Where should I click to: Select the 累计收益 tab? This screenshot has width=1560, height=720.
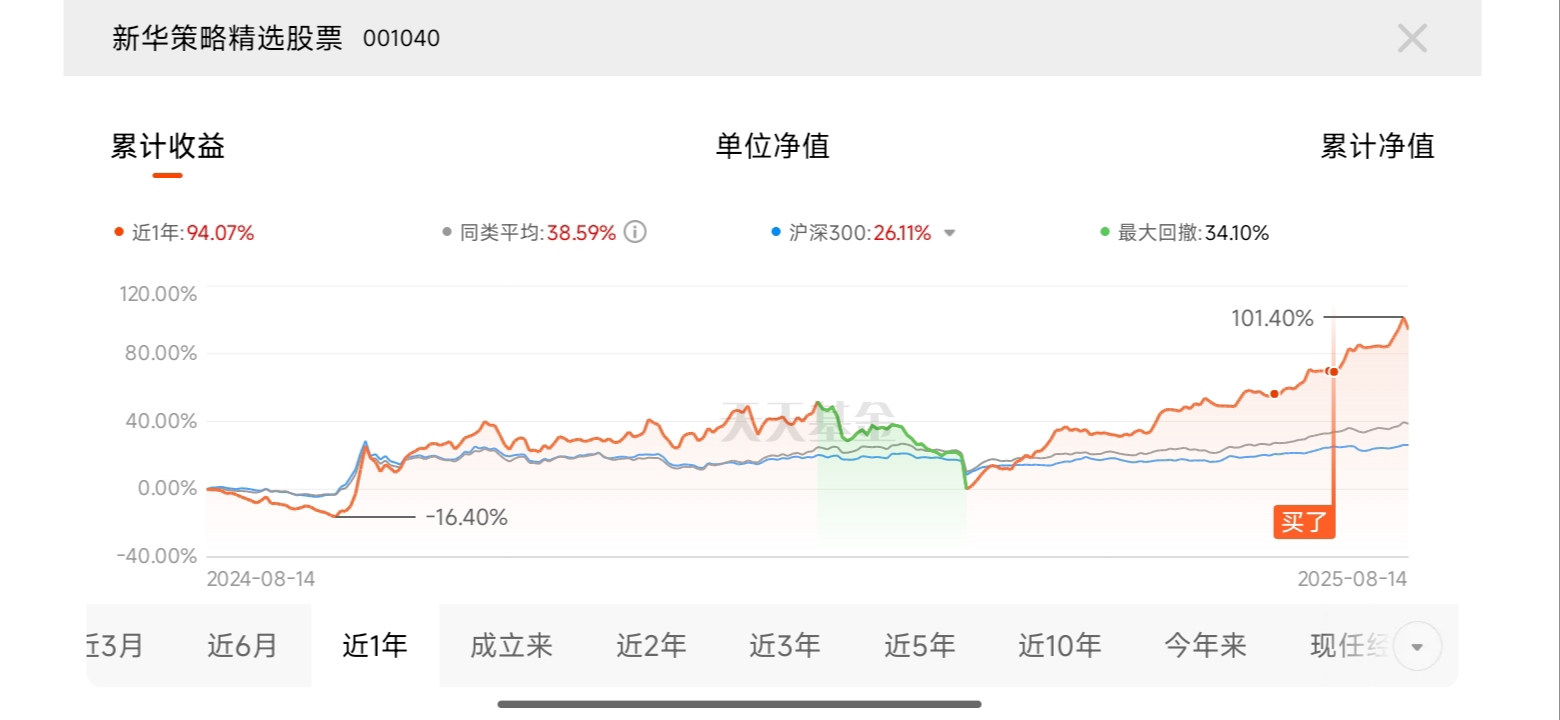click(x=168, y=147)
